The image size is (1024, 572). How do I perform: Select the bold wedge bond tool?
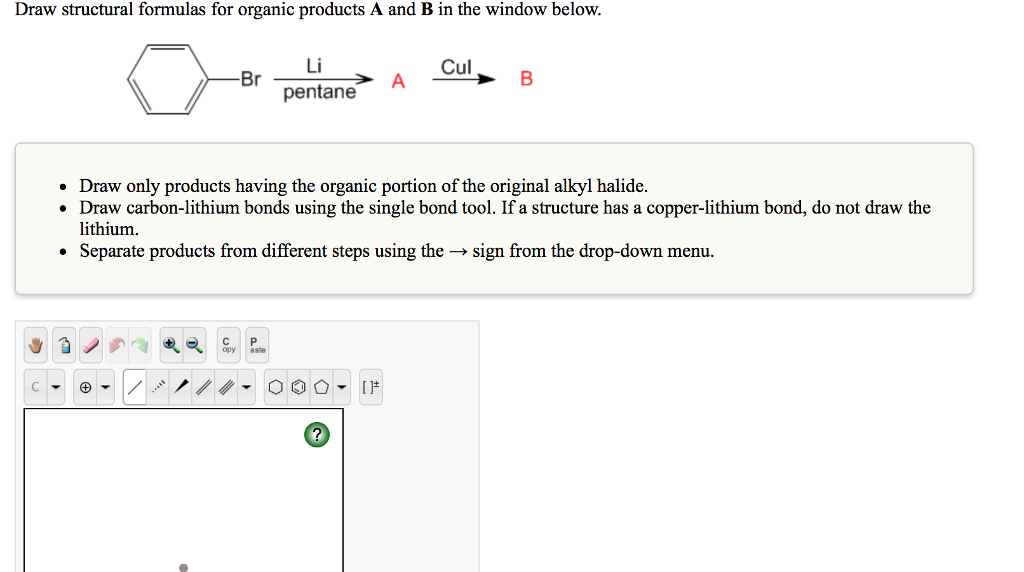pyautogui.click(x=181, y=387)
